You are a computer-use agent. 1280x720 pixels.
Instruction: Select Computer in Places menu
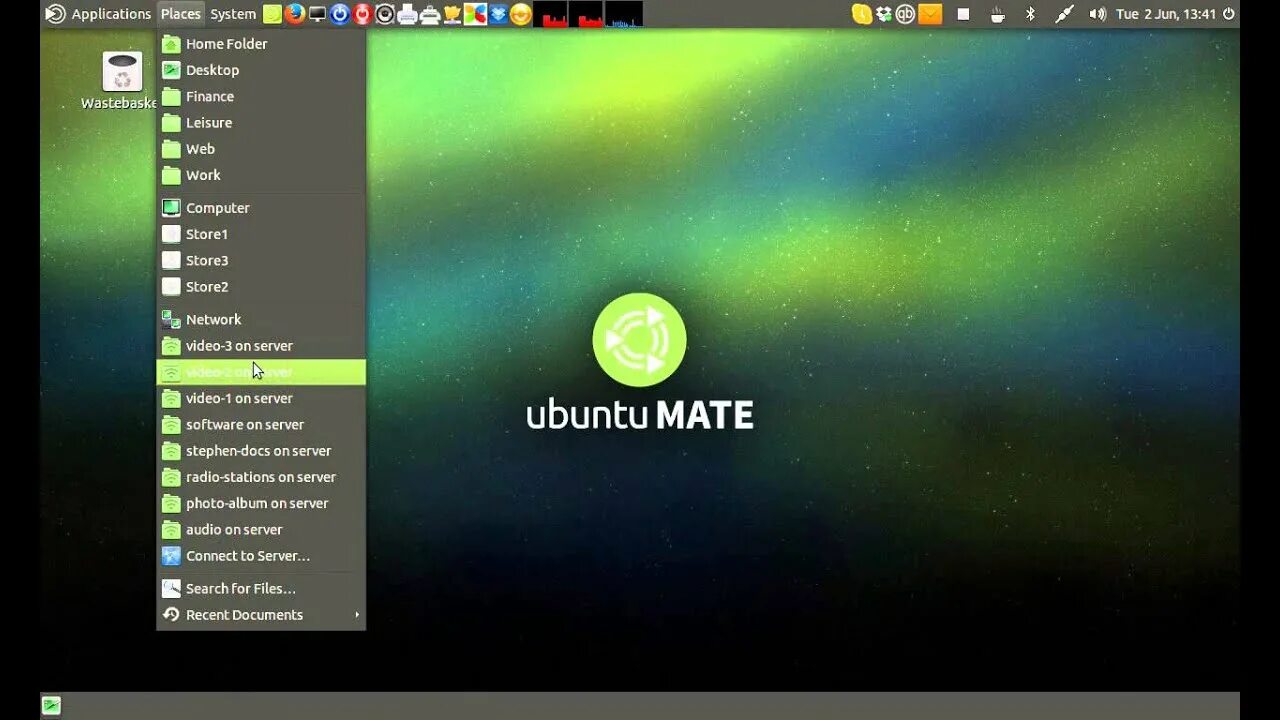click(261, 208)
